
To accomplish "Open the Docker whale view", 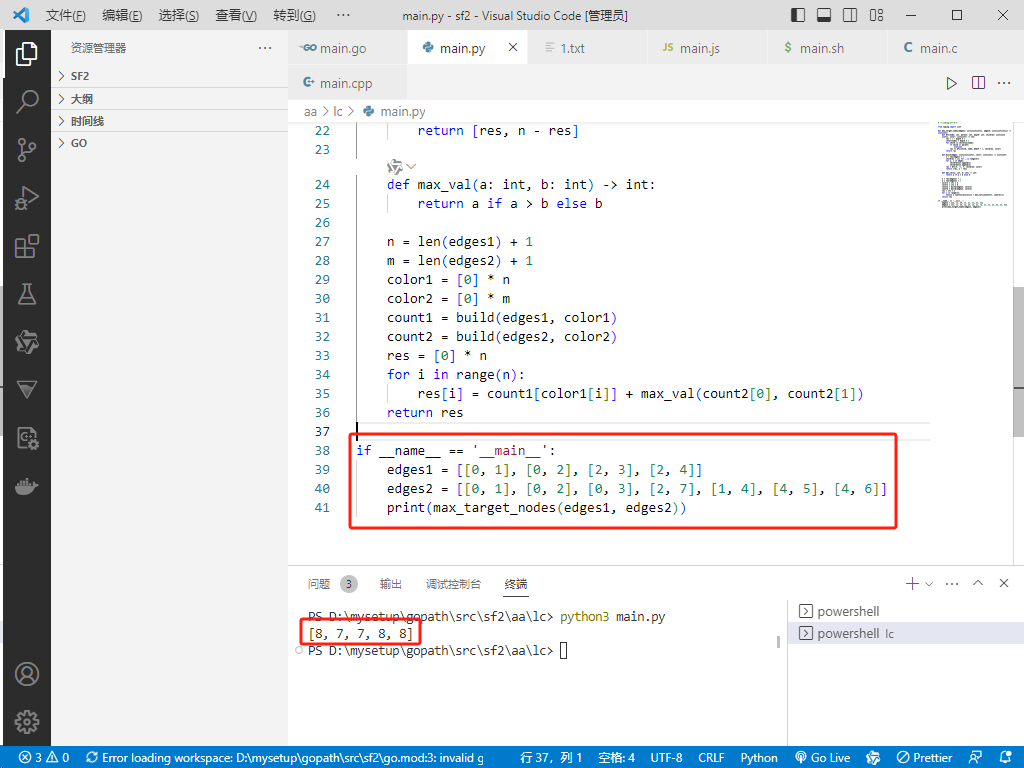I will coord(27,487).
